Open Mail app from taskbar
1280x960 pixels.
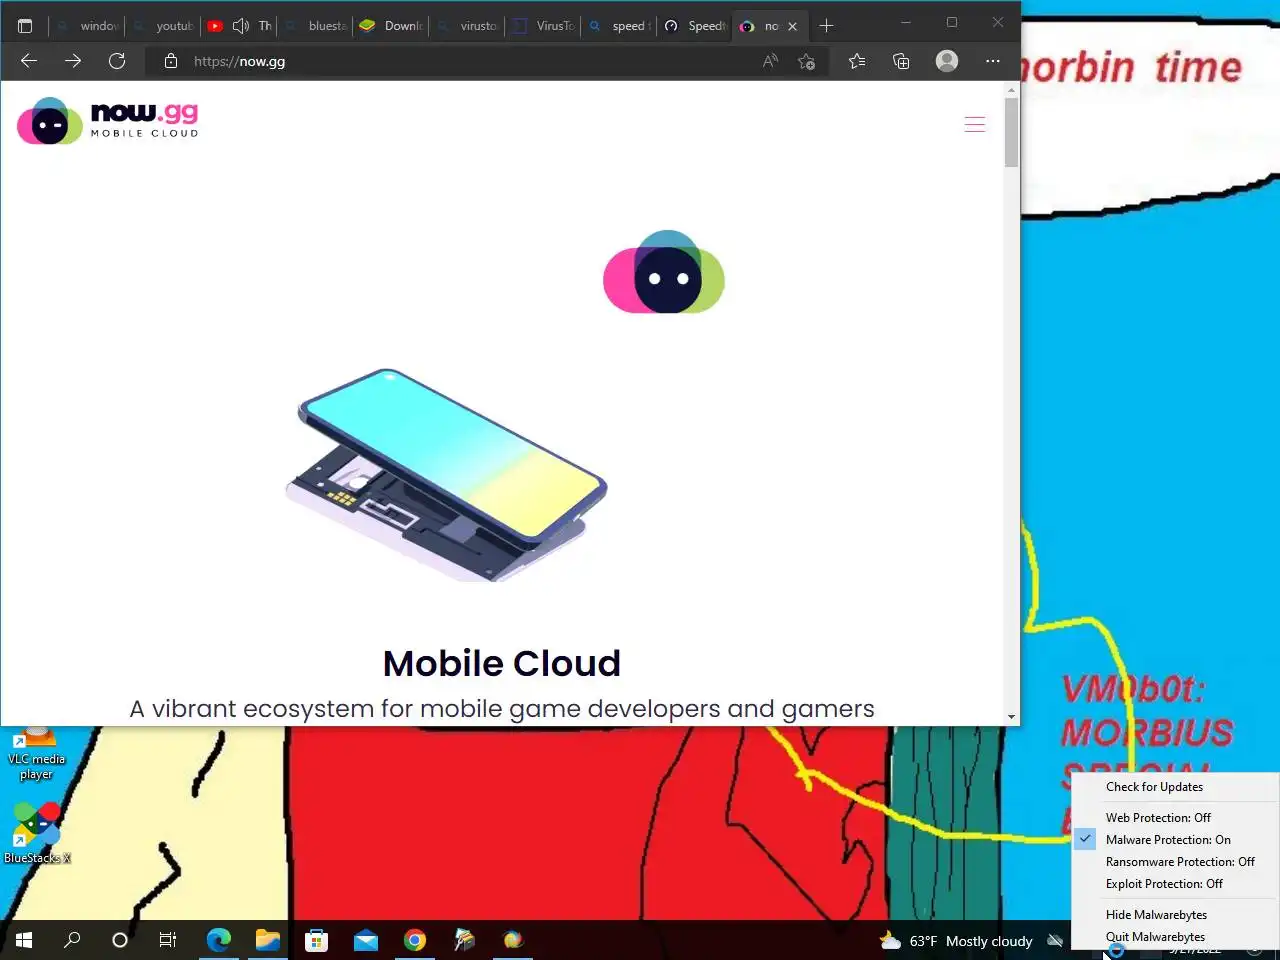[366, 940]
